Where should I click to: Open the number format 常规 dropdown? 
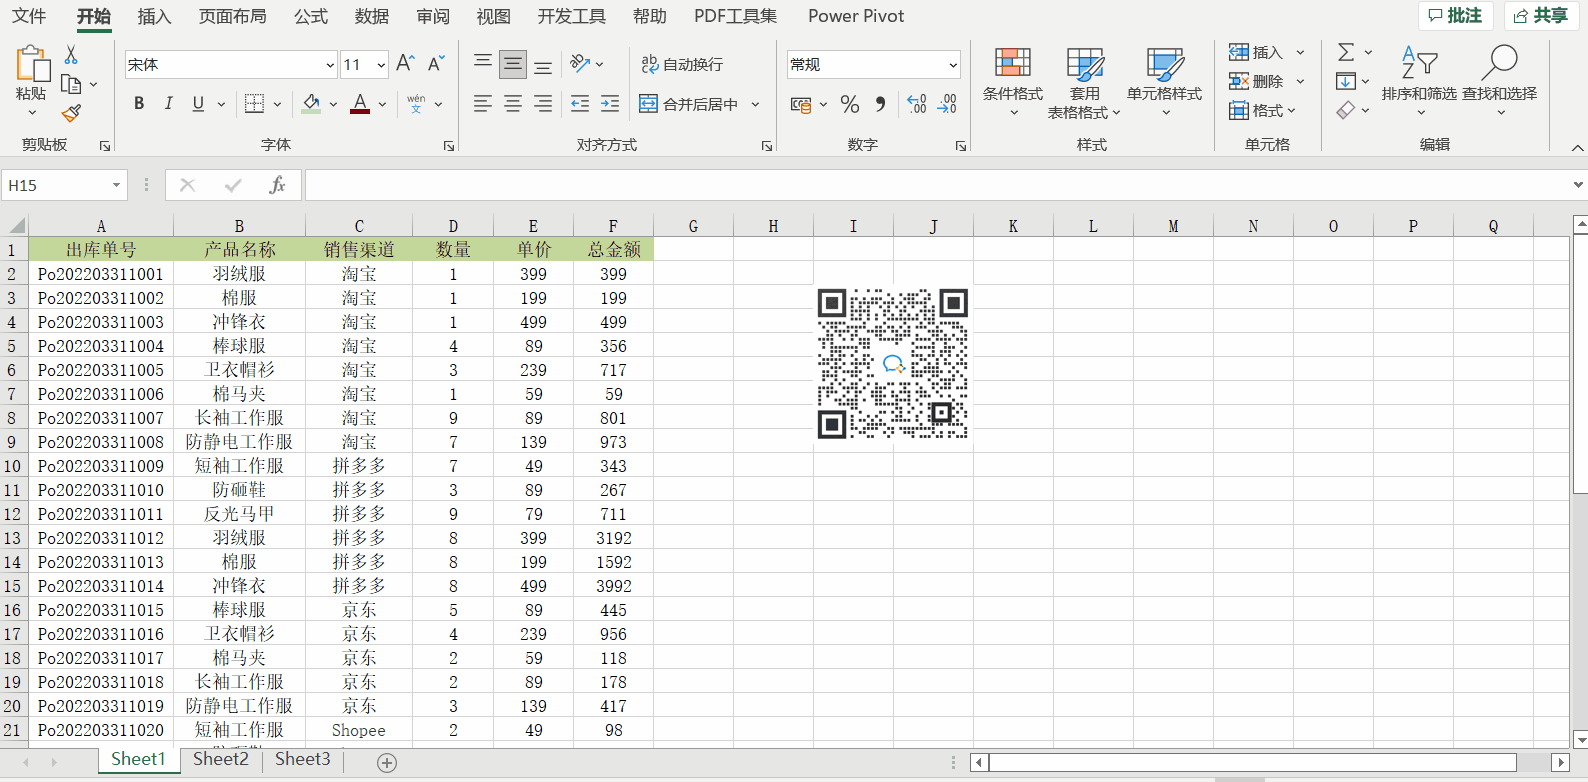pyautogui.click(x=953, y=65)
